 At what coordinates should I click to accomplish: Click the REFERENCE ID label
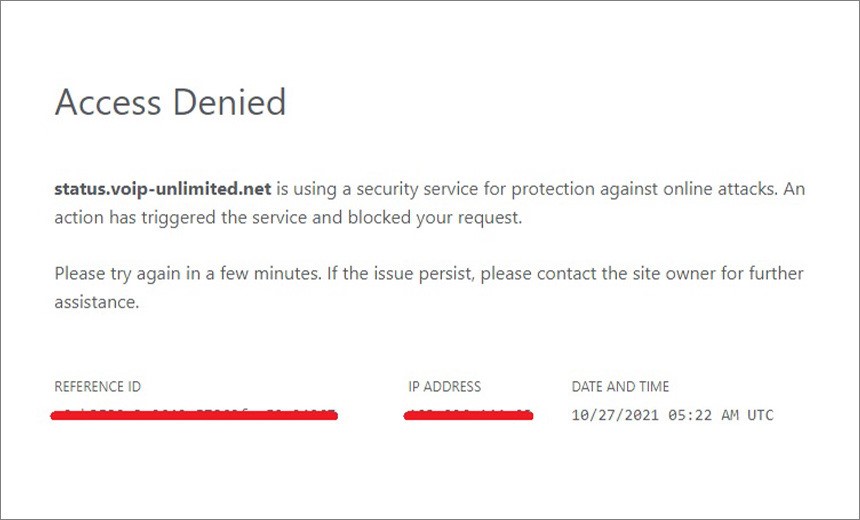pos(98,387)
